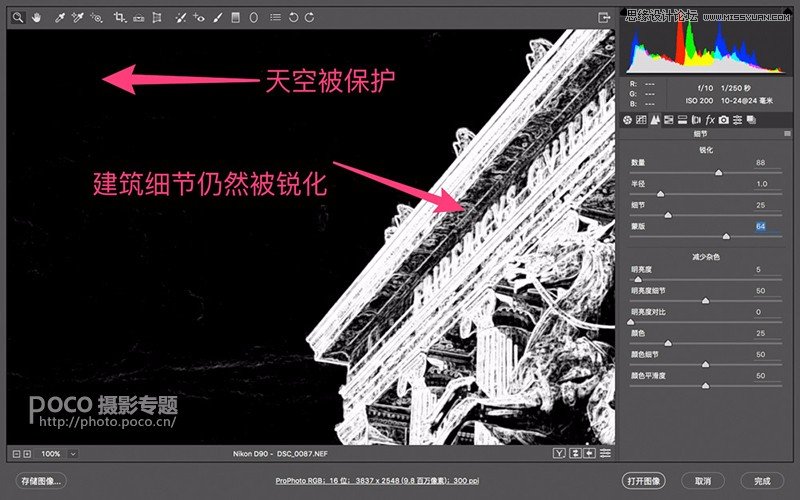
Task: Copy current settings to before
Action: pos(589,453)
